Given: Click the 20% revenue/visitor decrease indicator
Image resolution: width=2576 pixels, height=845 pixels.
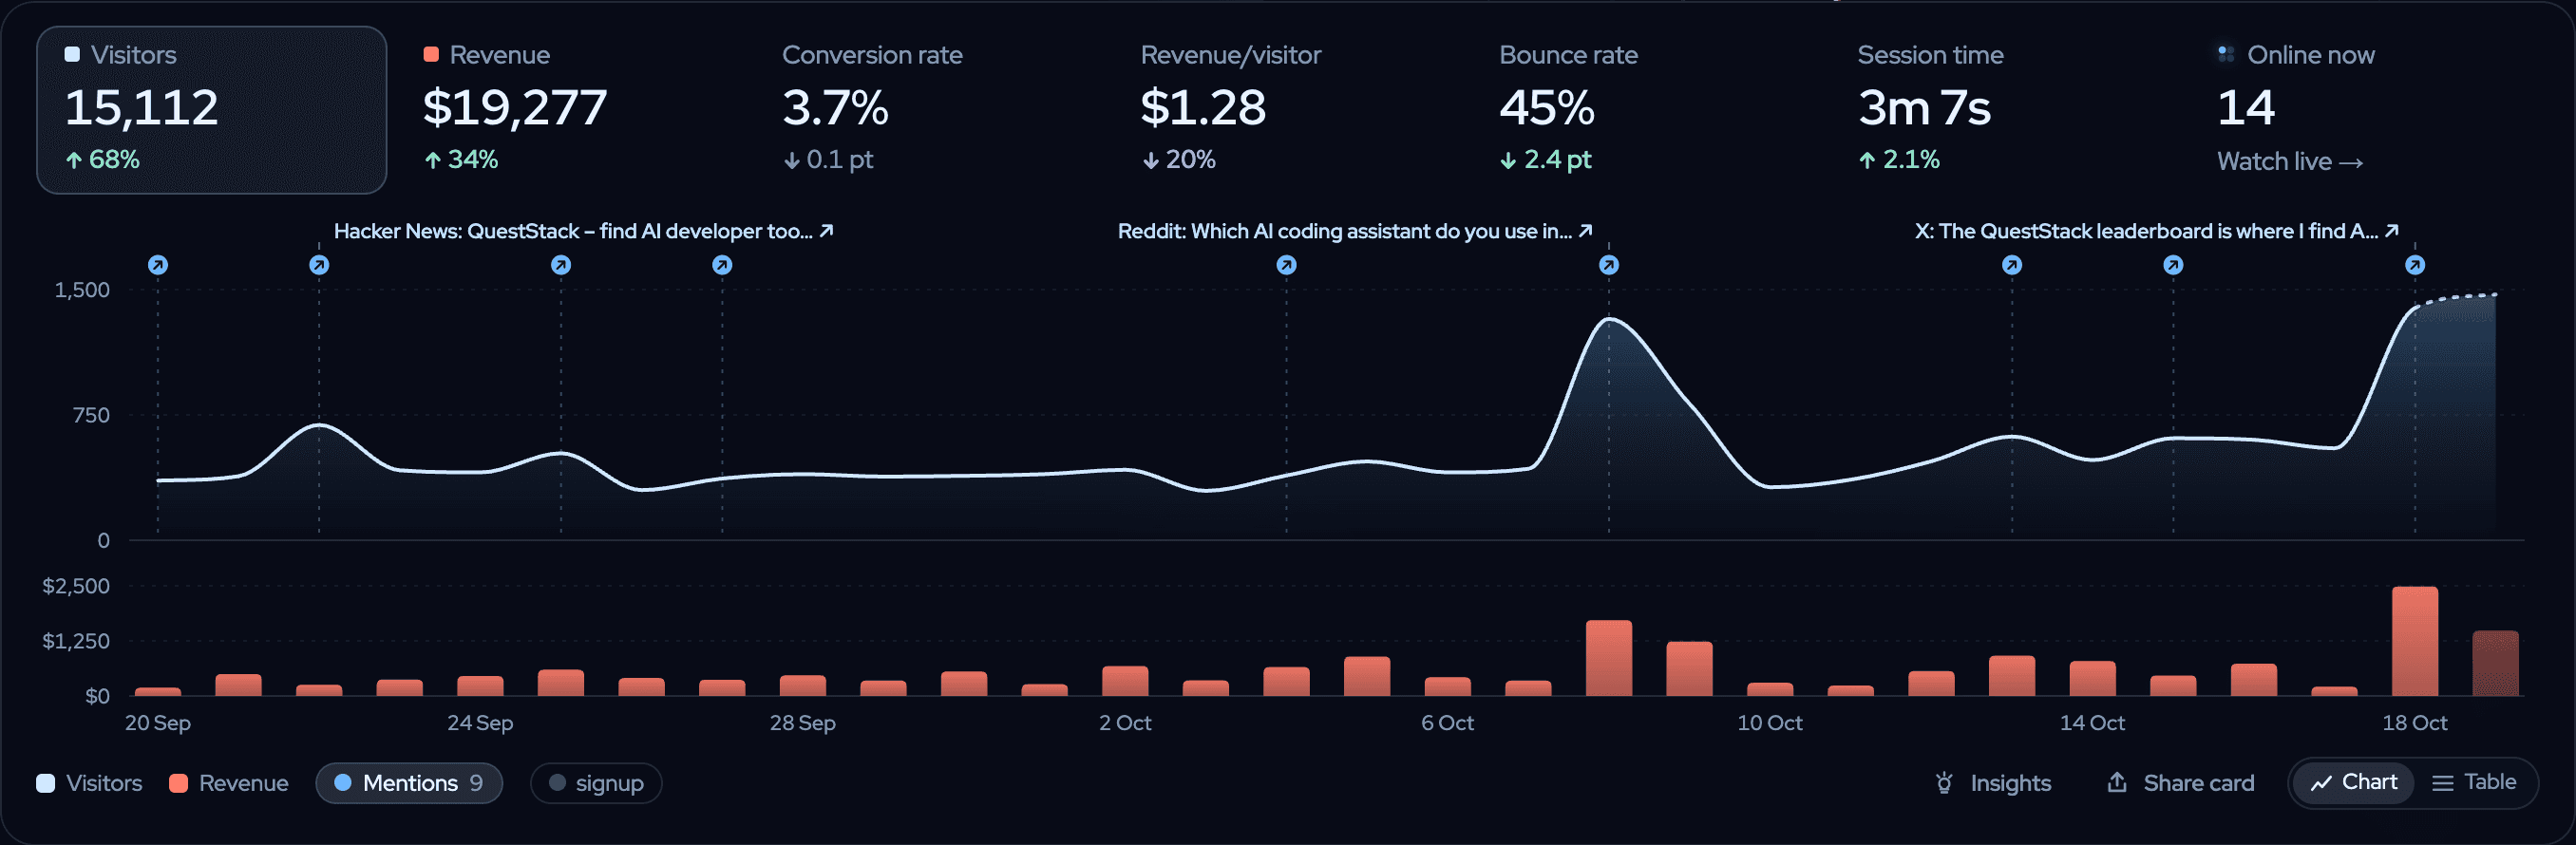Looking at the screenshot, I should [x=1179, y=159].
